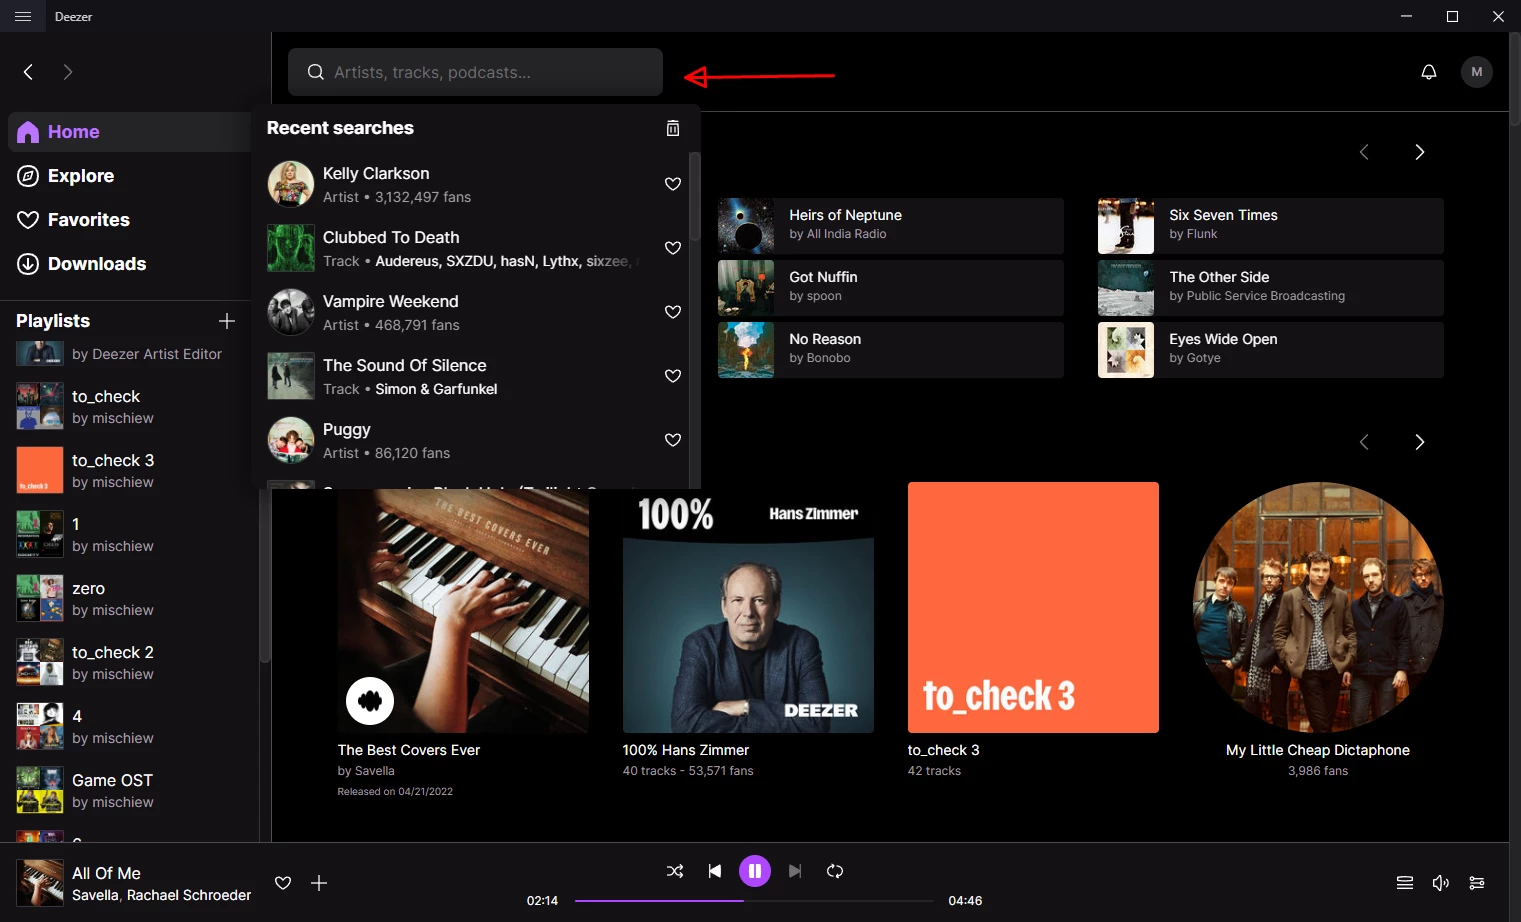Open My Little Cheap Dictaphone artist image
The image size is (1521, 922).
[x=1318, y=607]
